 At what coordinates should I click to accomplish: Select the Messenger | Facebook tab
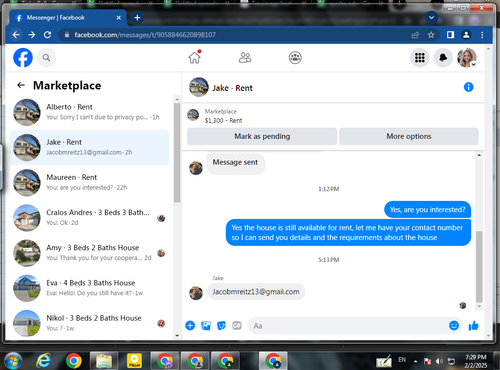pos(67,18)
